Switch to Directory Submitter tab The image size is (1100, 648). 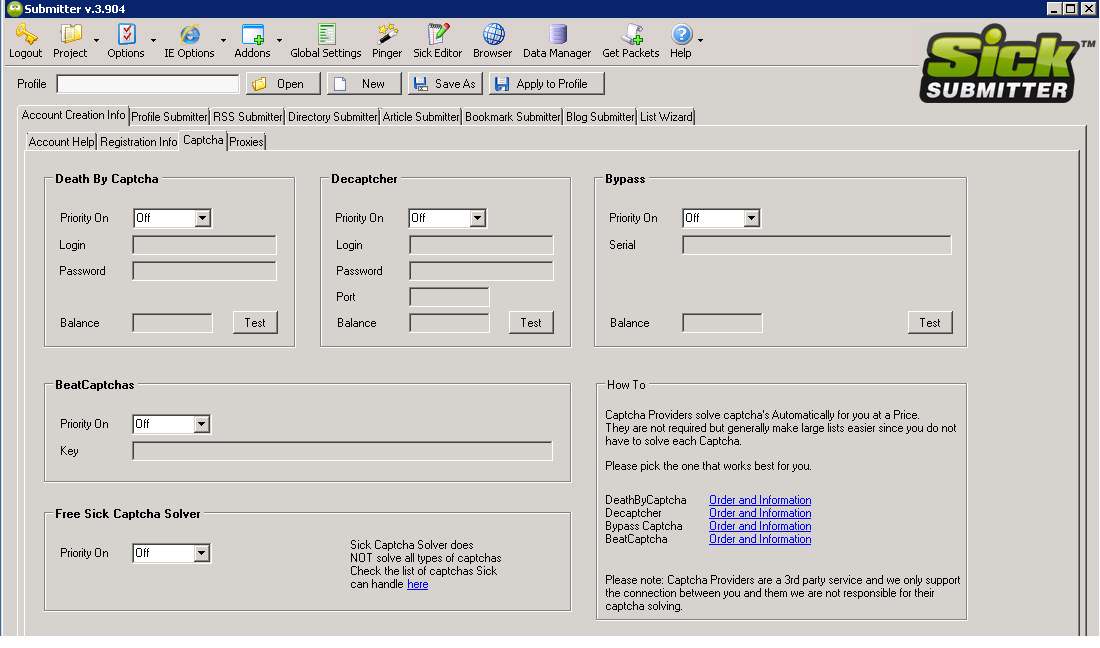pyautogui.click(x=333, y=116)
